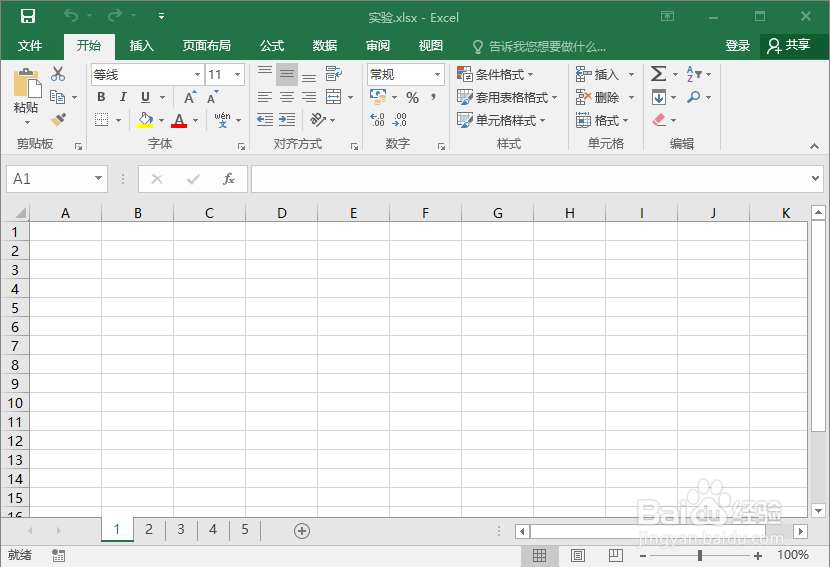Click the Save icon in title bar
The height and width of the screenshot is (567, 830).
tap(28, 16)
